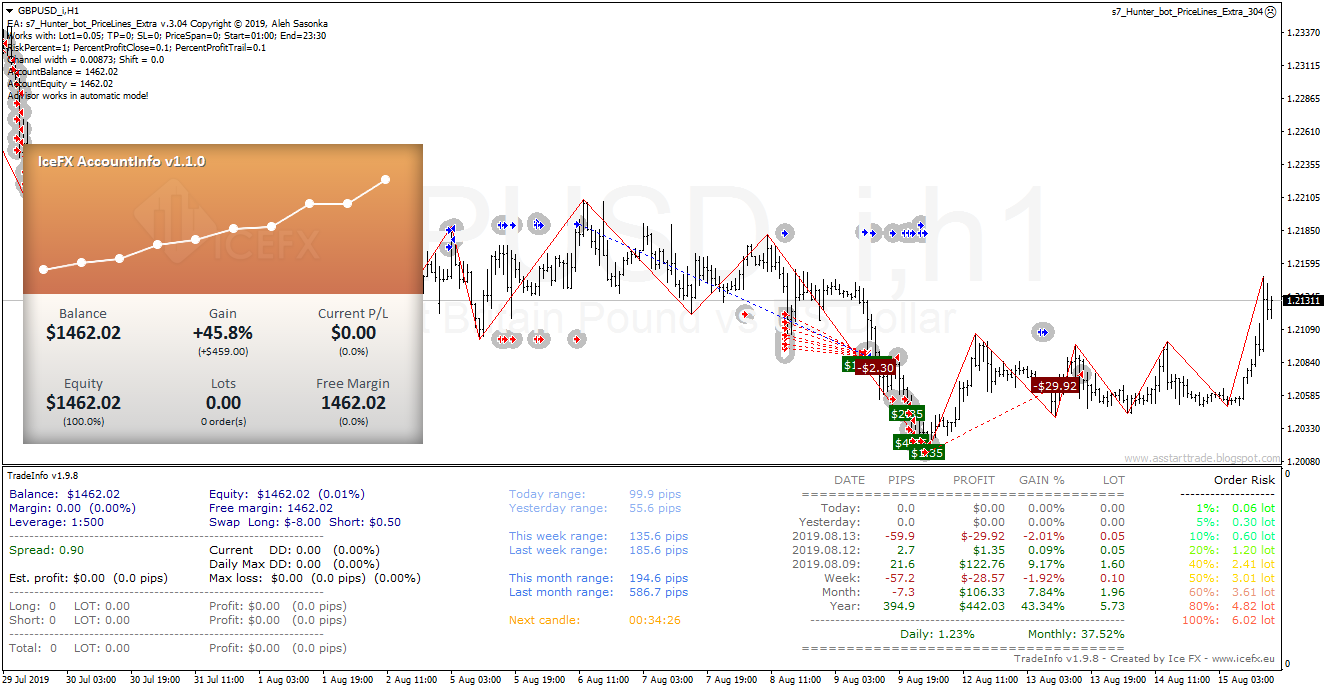The height and width of the screenshot is (691, 1327).
Task: Select the green $1.35 profit label
Action: coord(927,453)
